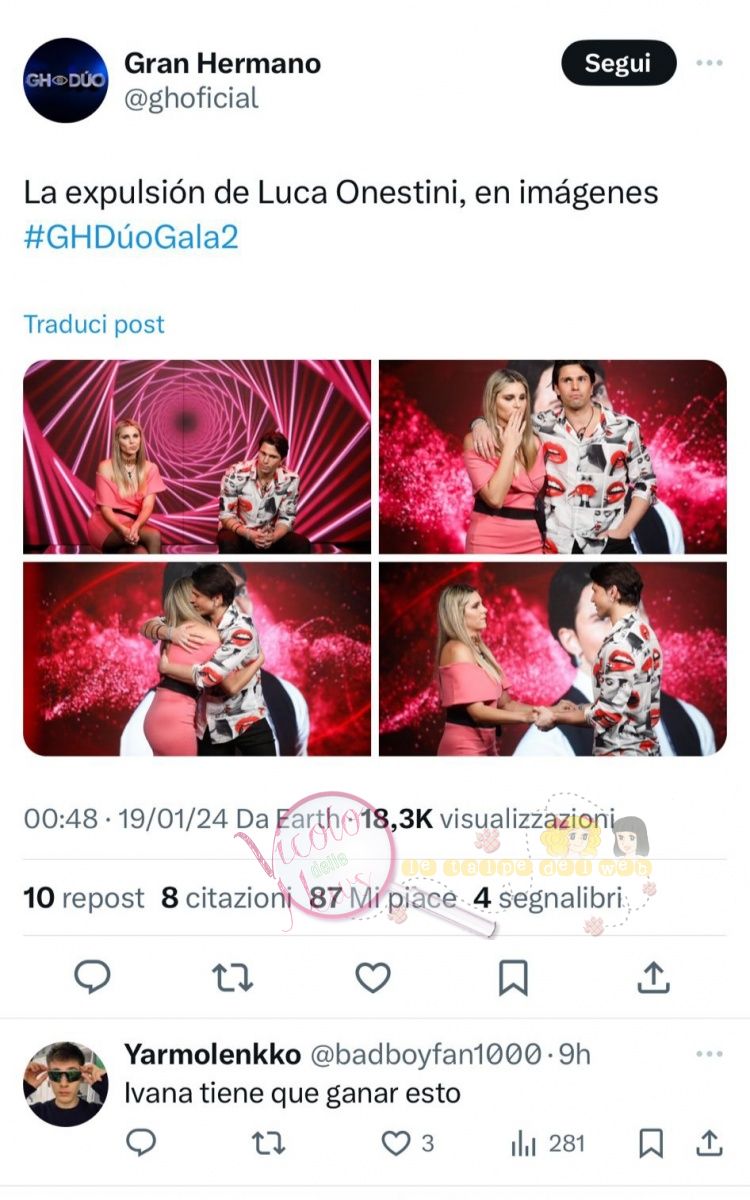The width and height of the screenshot is (750, 1200).
Task: Reply to the main post via comment icon
Action: pyautogui.click(x=92, y=977)
